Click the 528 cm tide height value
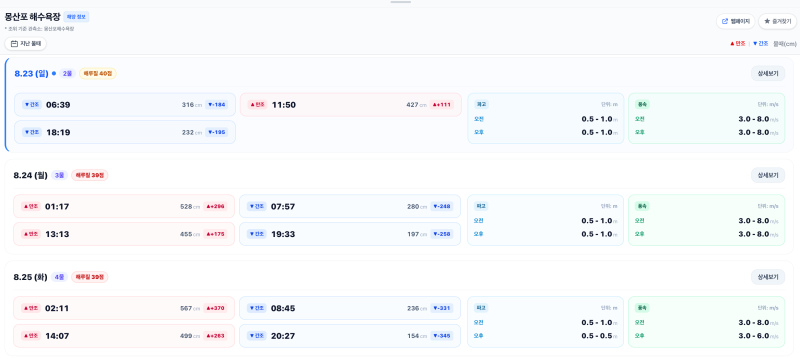This screenshot has height=360, width=800. pyautogui.click(x=190, y=207)
